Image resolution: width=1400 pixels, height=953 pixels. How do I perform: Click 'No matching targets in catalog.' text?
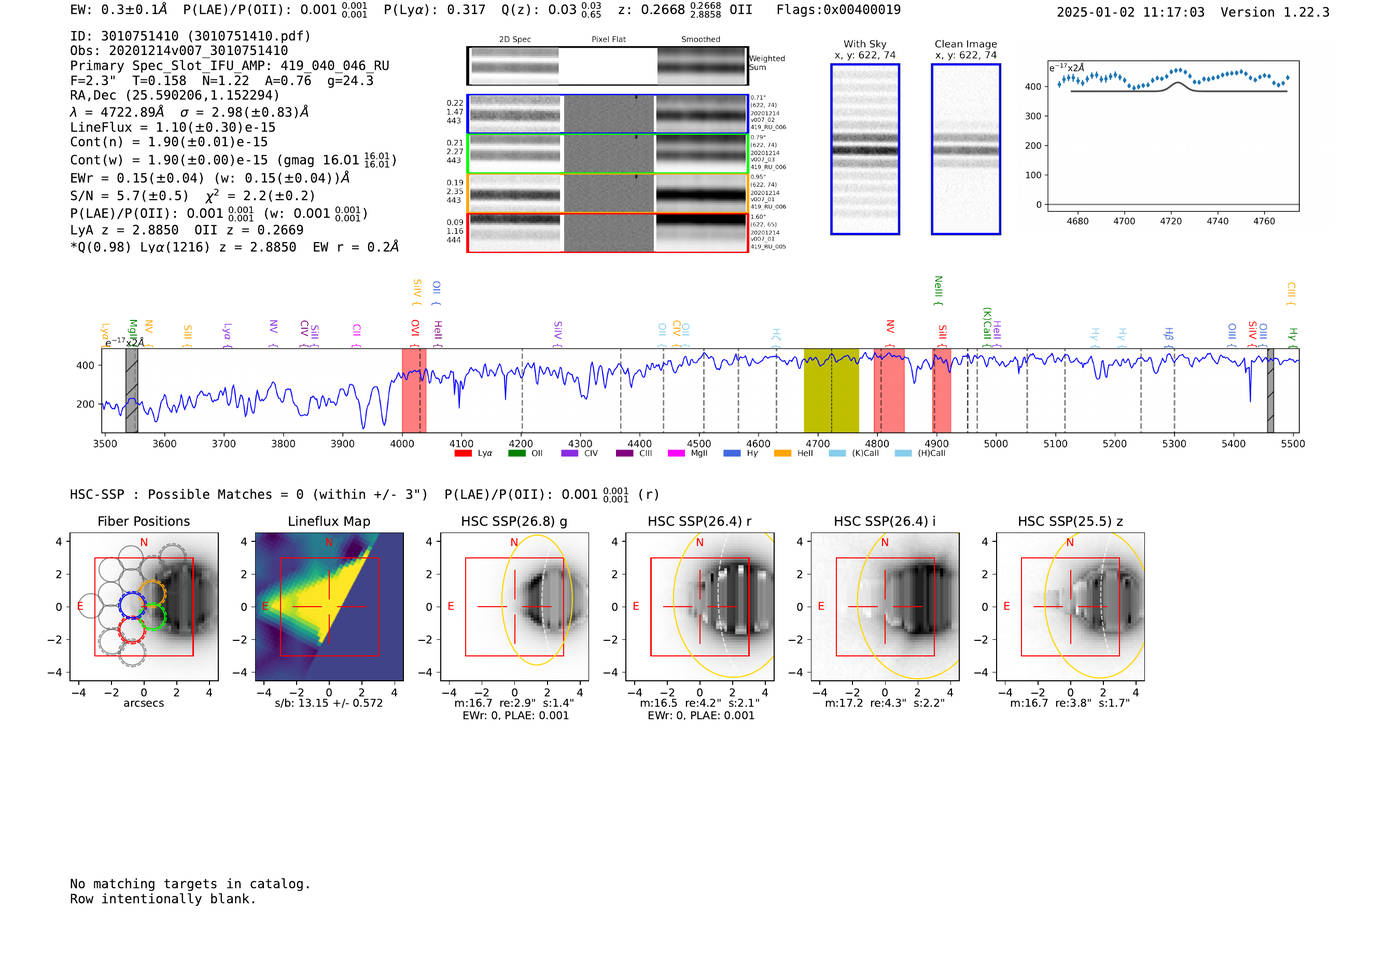(x=190, y=884)
